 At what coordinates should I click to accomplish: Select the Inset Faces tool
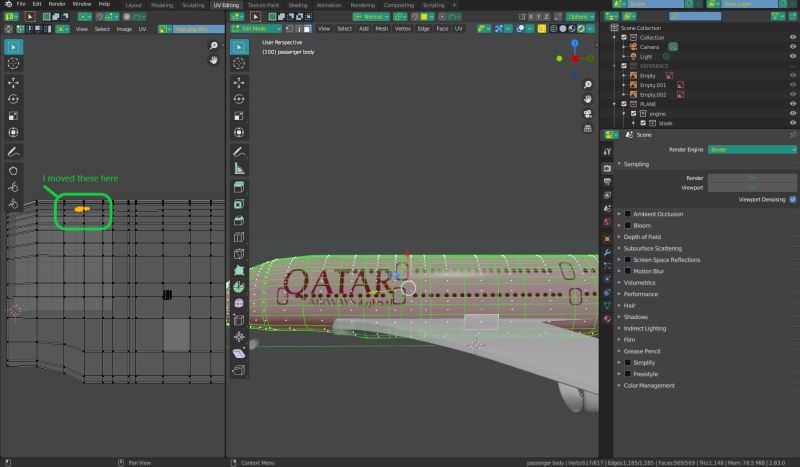tap(239, 204)
